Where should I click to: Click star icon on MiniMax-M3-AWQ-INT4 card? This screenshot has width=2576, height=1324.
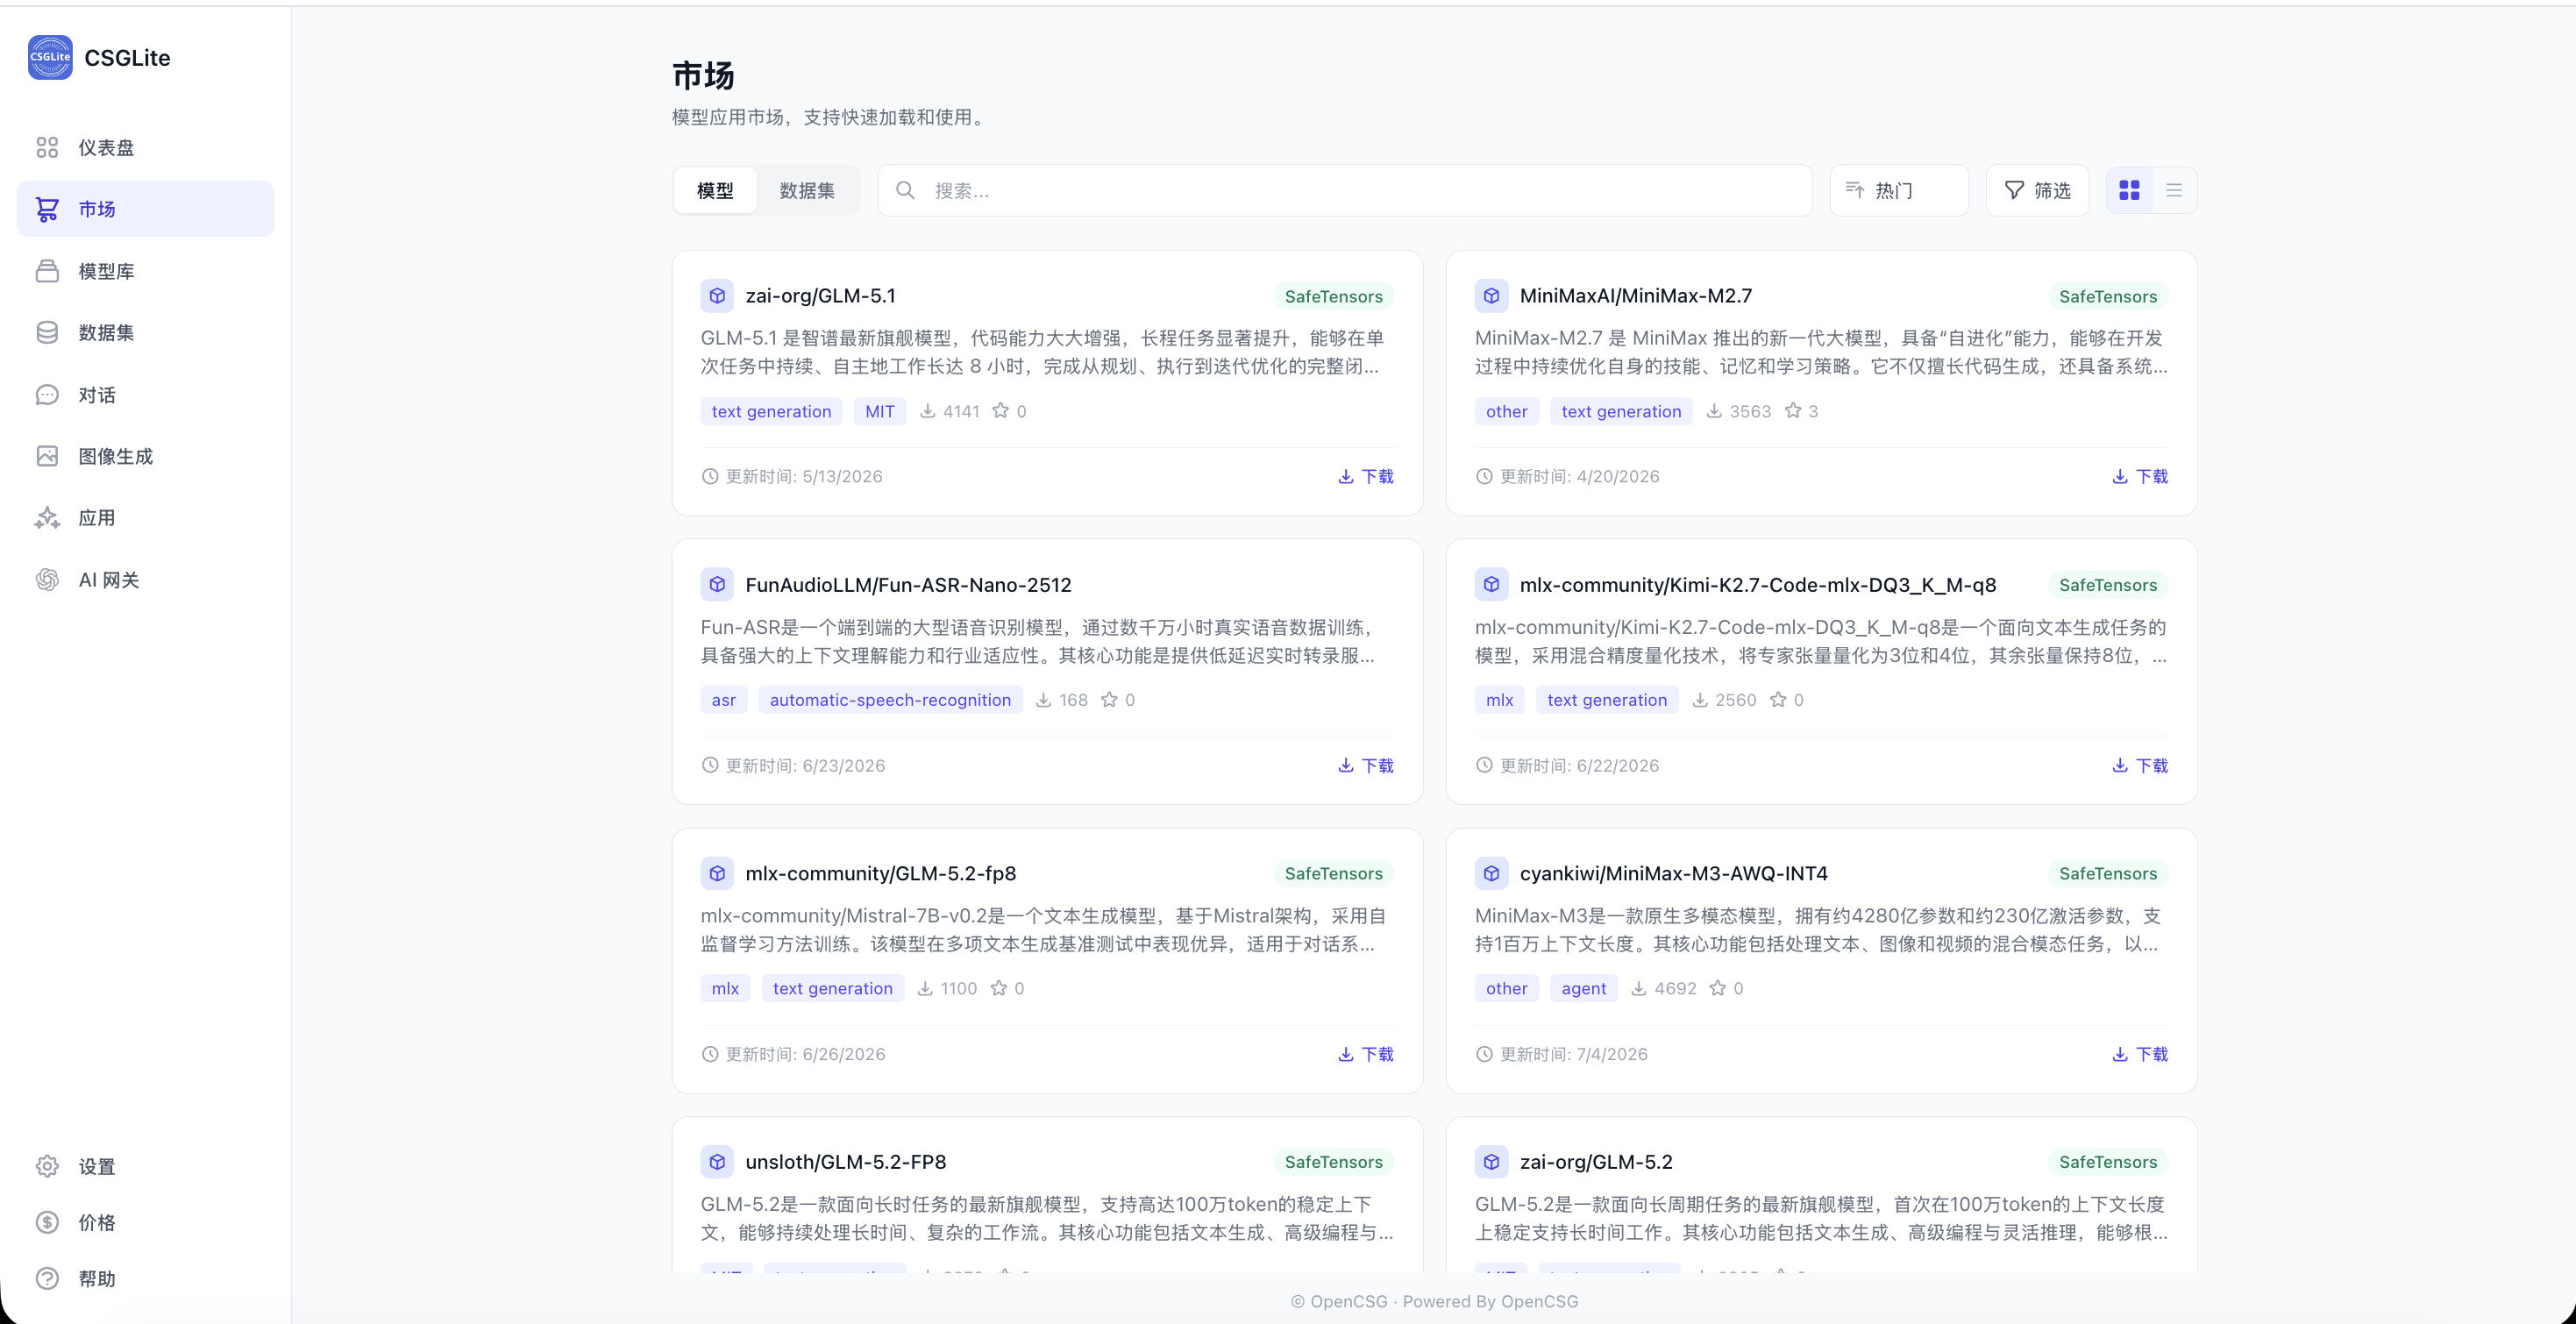click(x=1717, y=988)
